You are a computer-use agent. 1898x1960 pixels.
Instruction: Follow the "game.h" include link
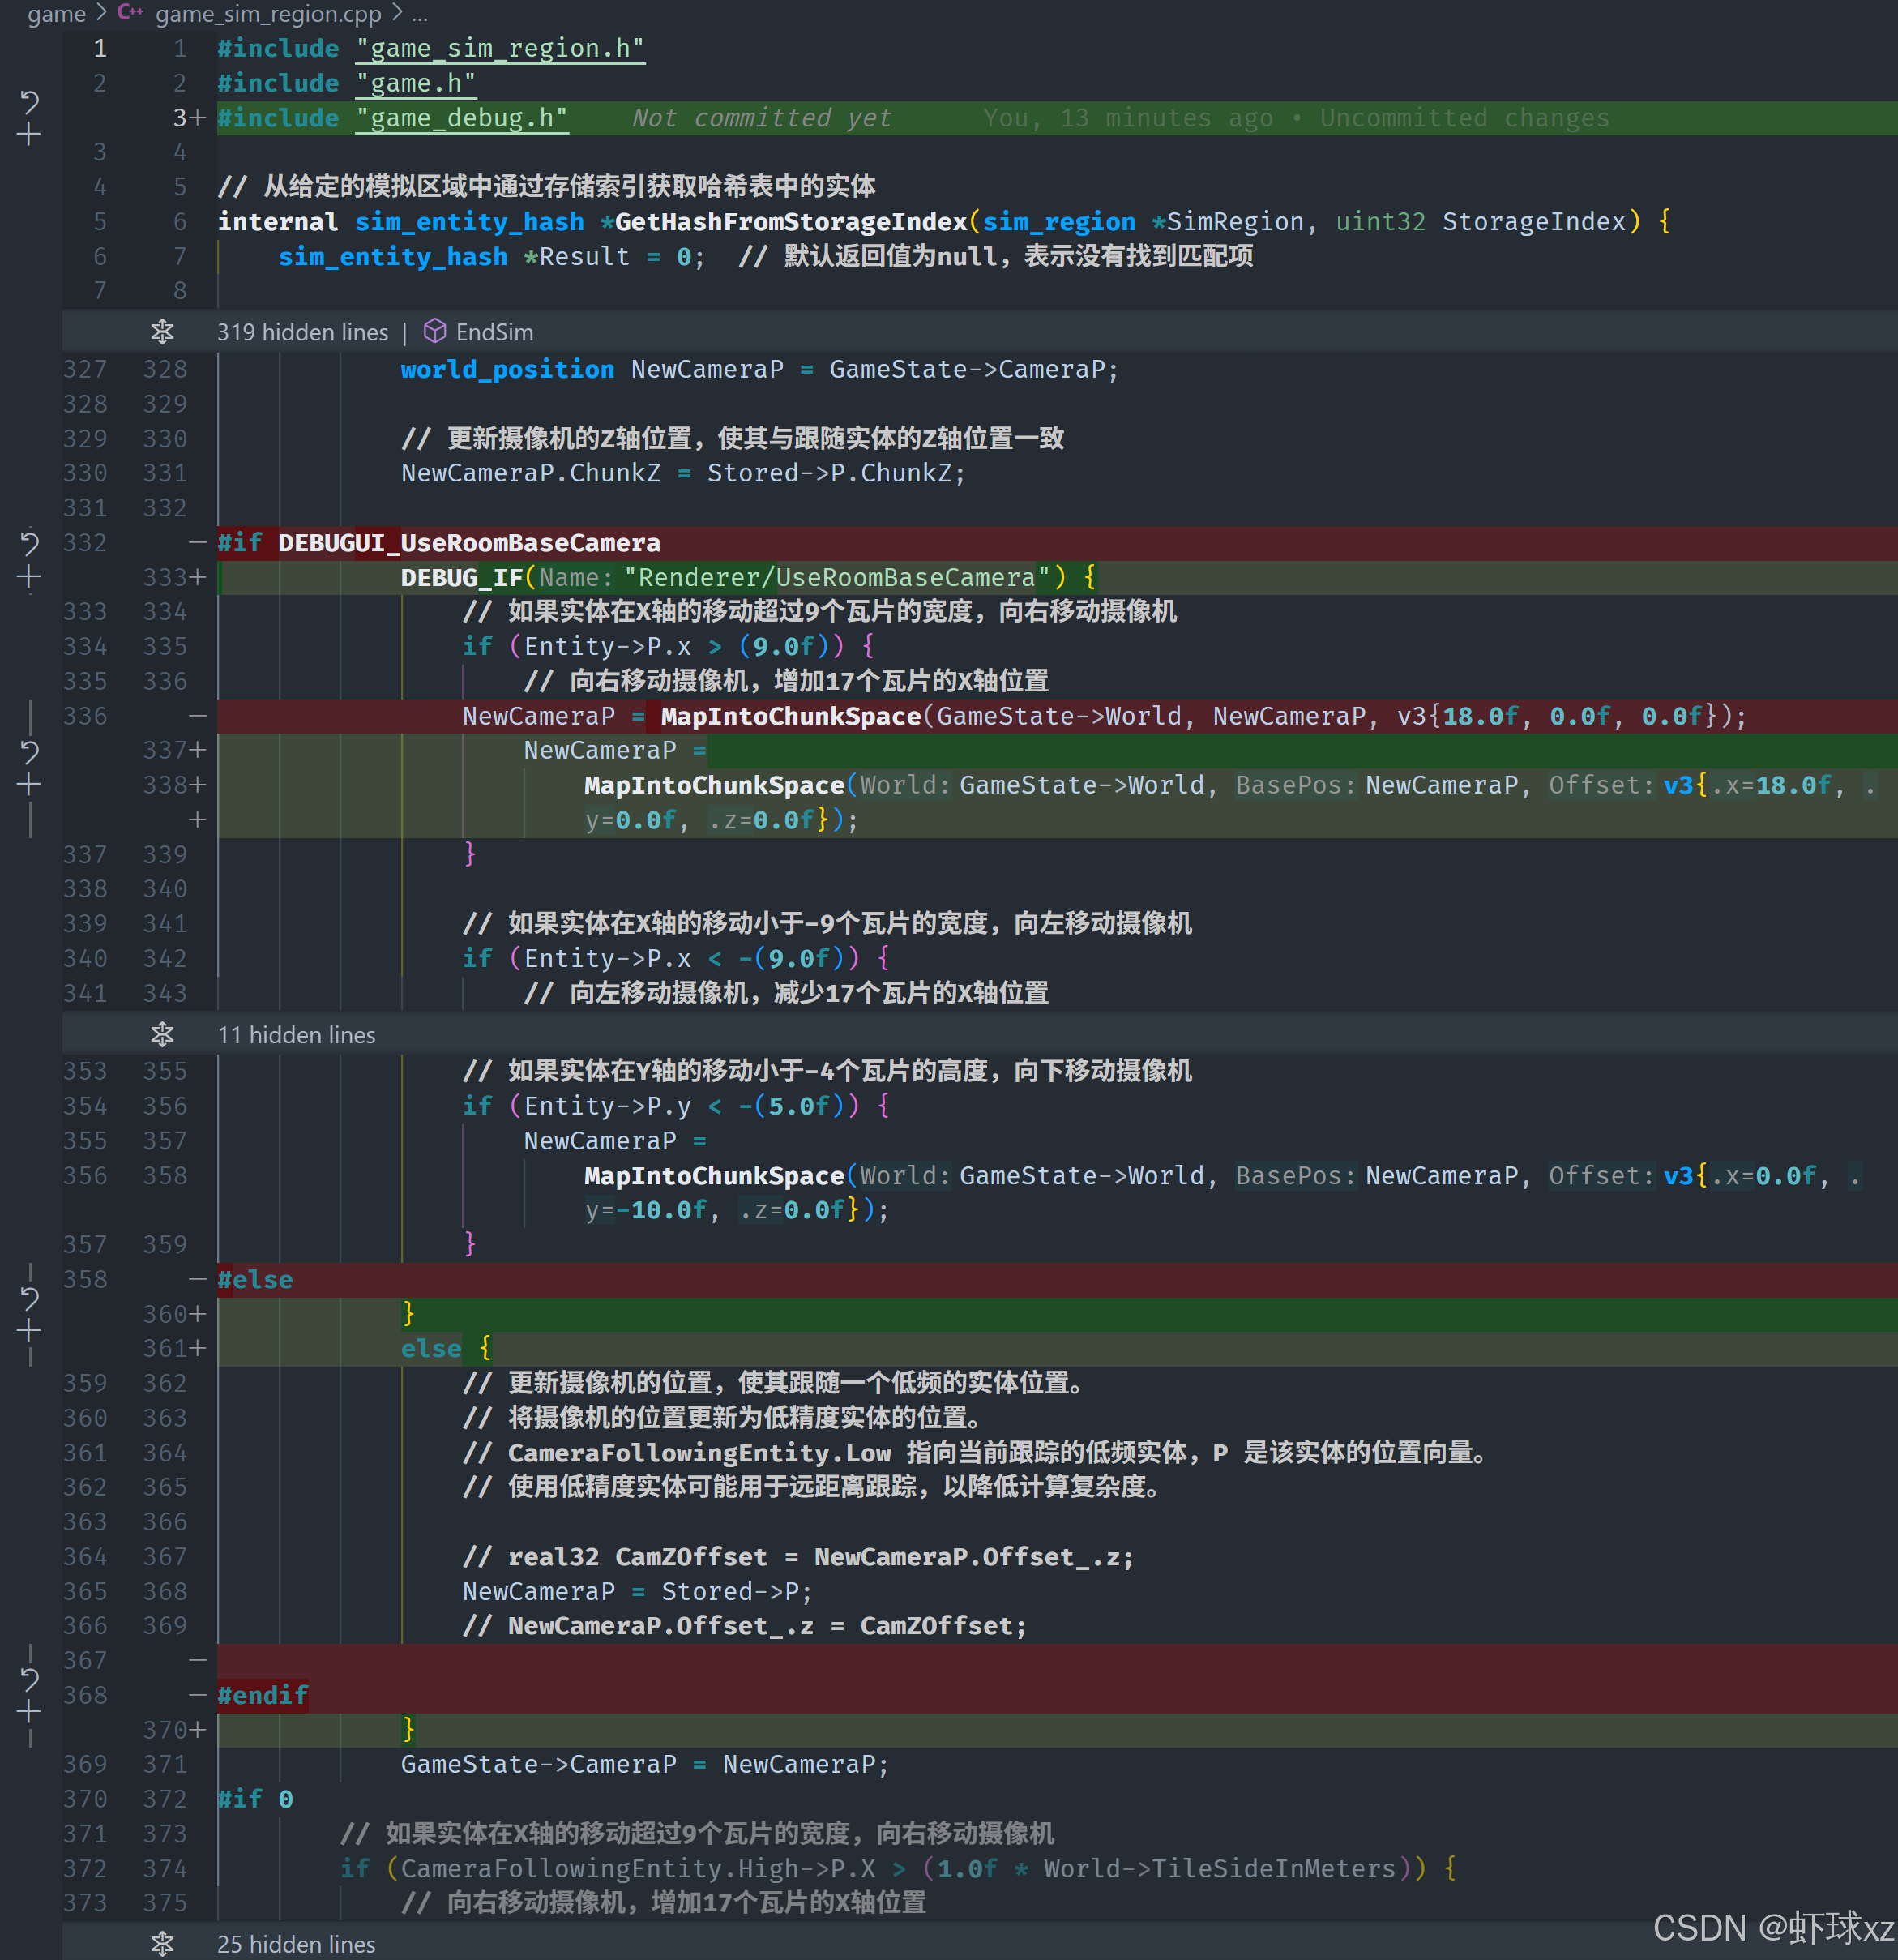point(416,84)
